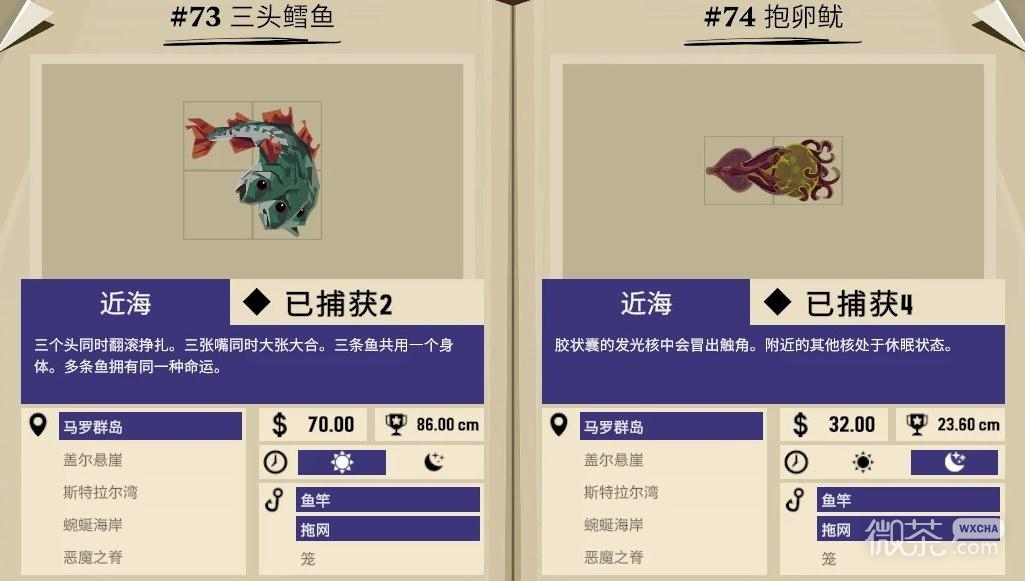Select 马罗群岛 in the #73 location list

150,427
